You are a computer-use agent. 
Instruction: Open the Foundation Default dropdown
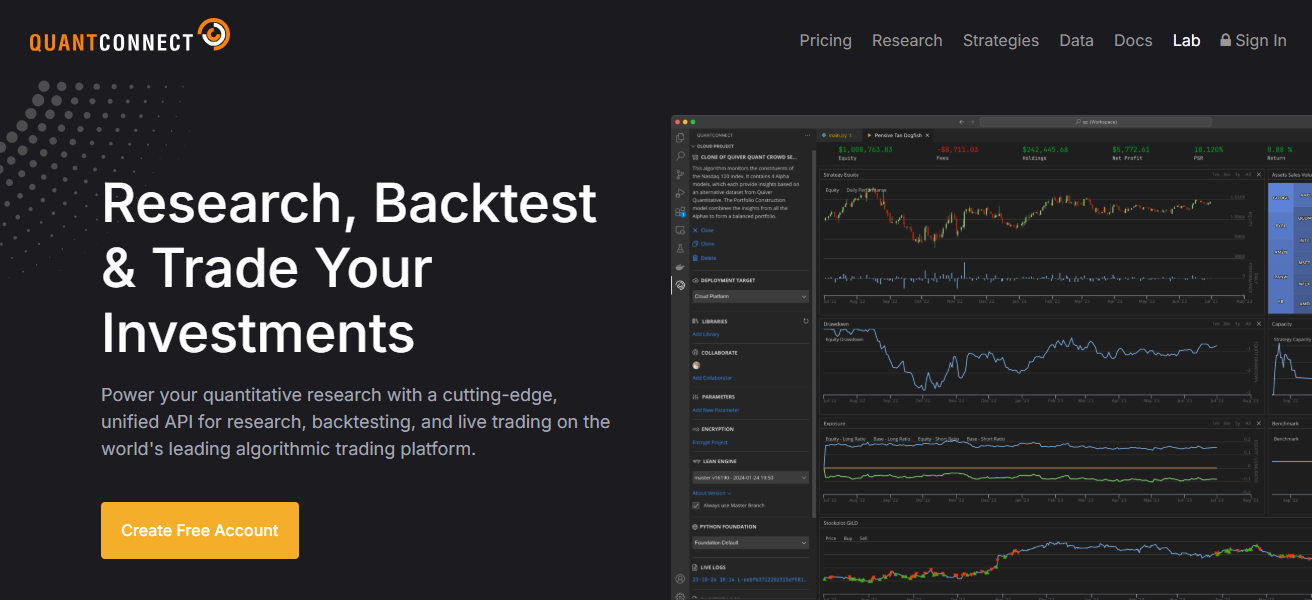coord(751,543)
